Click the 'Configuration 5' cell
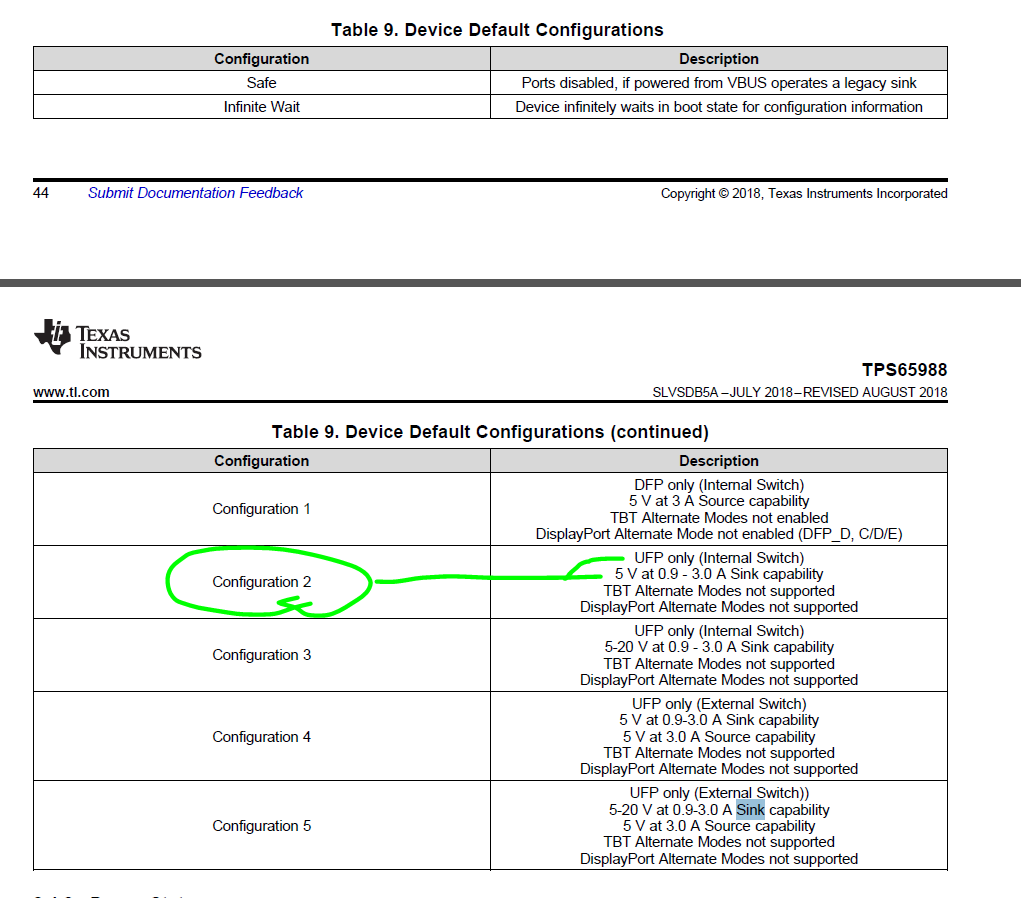Screen dimensions: 1021x898 261,826
